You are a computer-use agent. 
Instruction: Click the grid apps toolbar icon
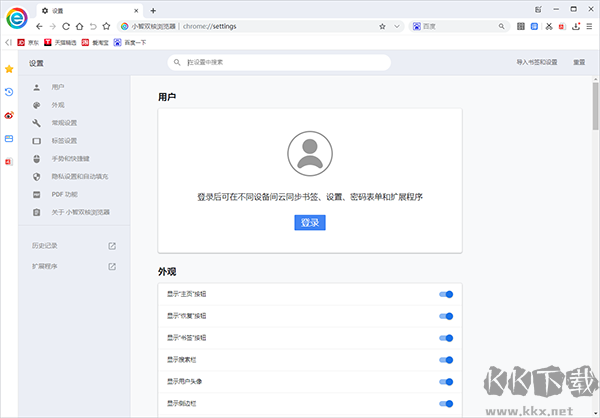pos(521,26)
